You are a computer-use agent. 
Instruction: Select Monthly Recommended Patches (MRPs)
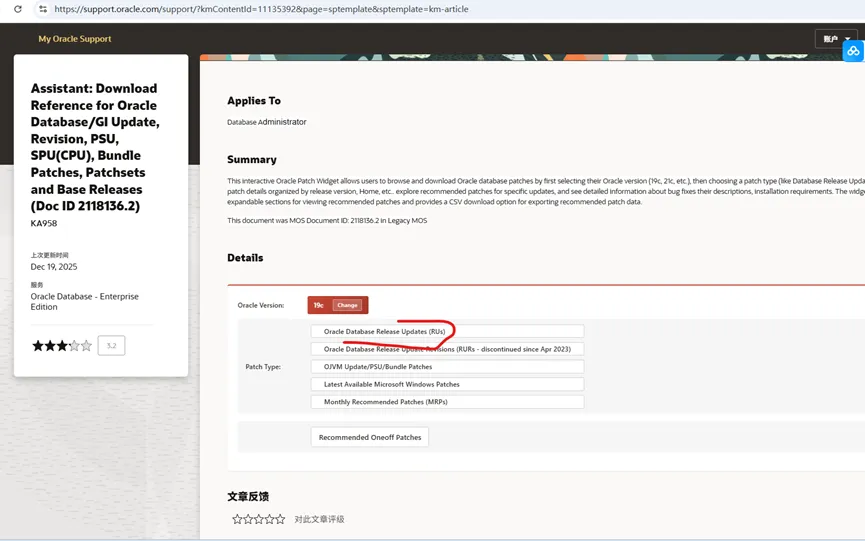pyautogui.click(x=447, y=402)
